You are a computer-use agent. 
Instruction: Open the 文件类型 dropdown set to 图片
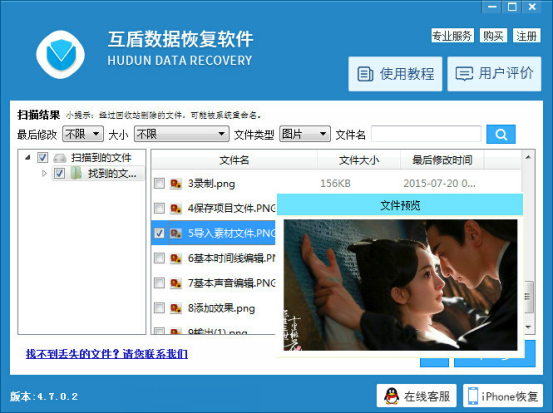[305, 134]
